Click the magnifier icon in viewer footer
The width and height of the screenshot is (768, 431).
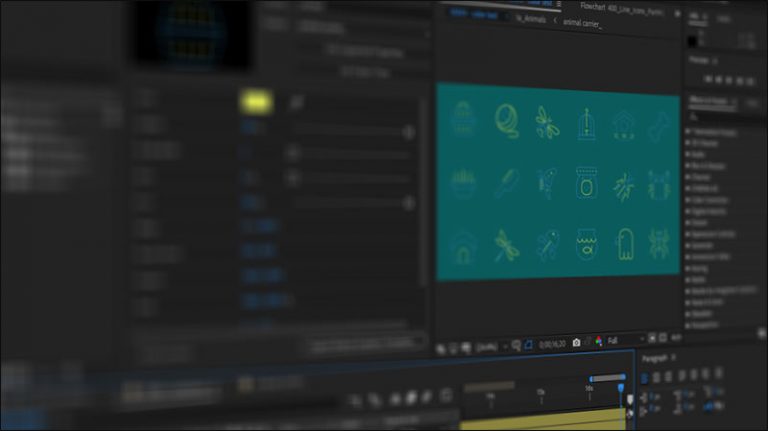tap(516, 345)
